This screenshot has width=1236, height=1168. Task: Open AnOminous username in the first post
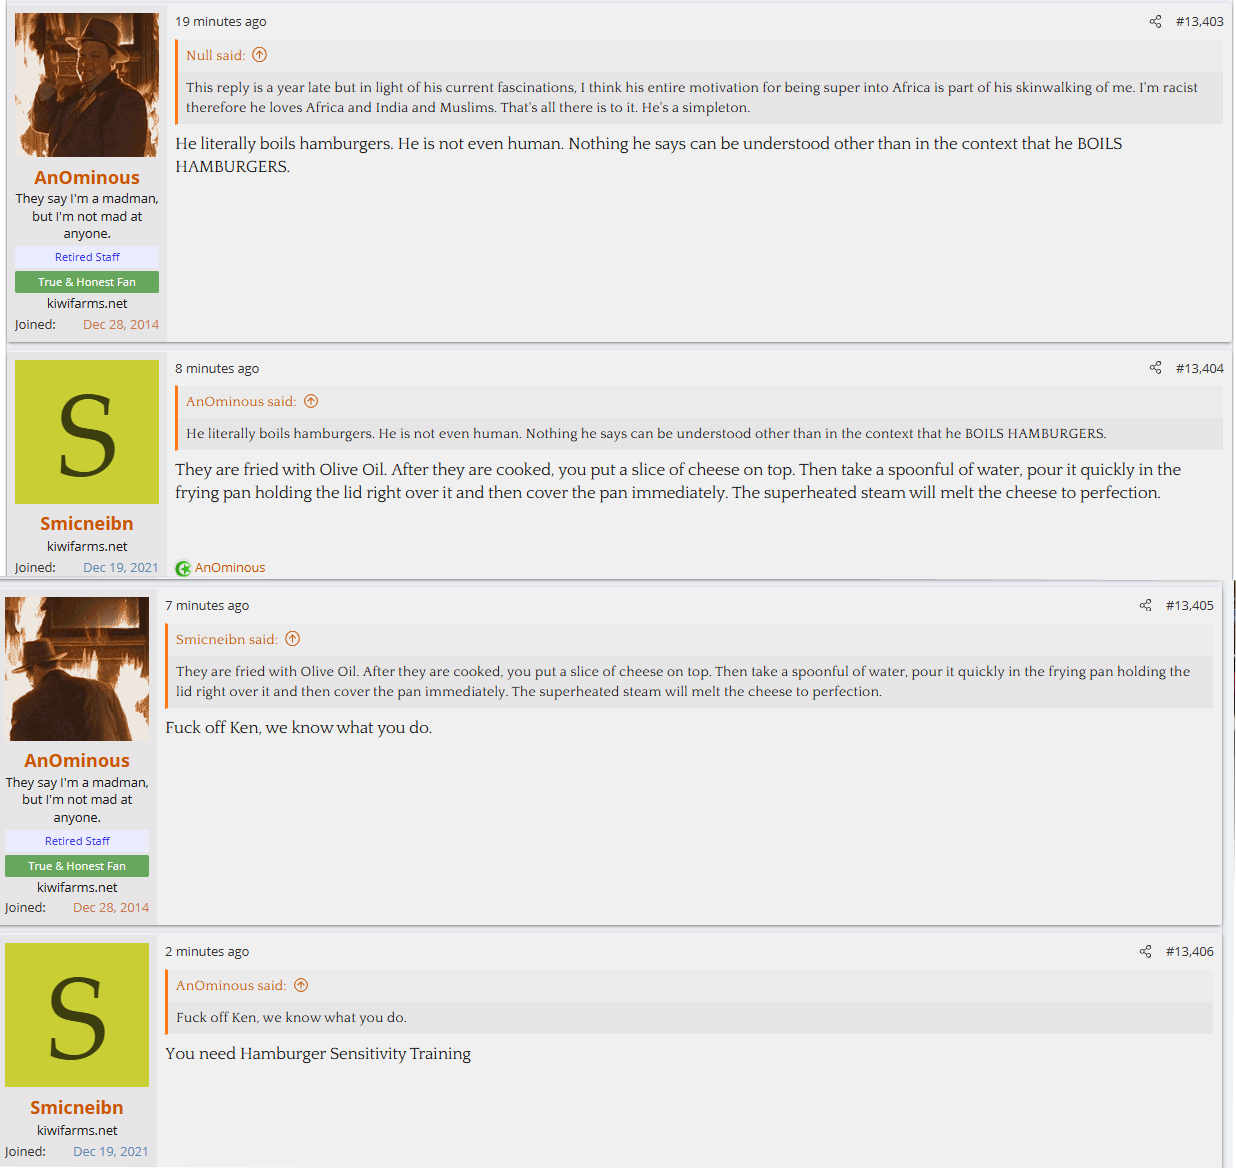point(87,177)
